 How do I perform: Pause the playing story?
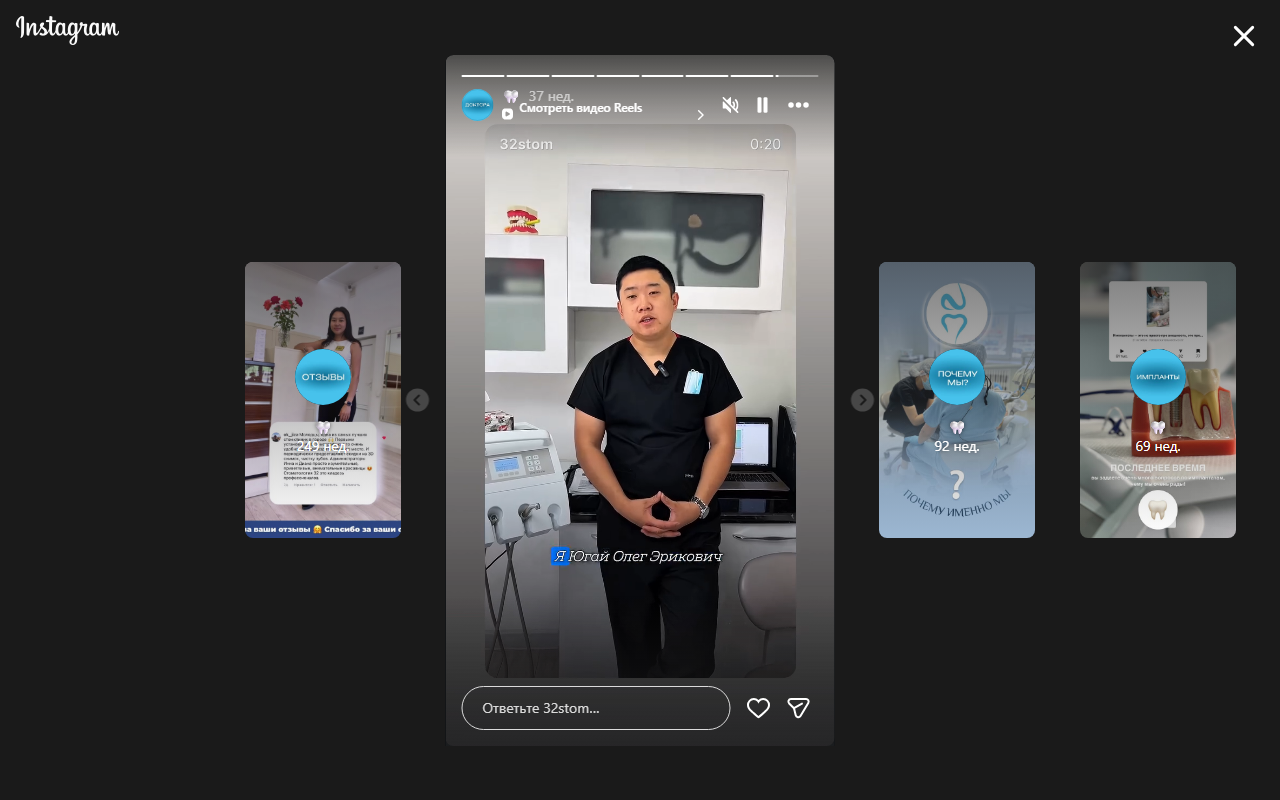click(762, 105)
